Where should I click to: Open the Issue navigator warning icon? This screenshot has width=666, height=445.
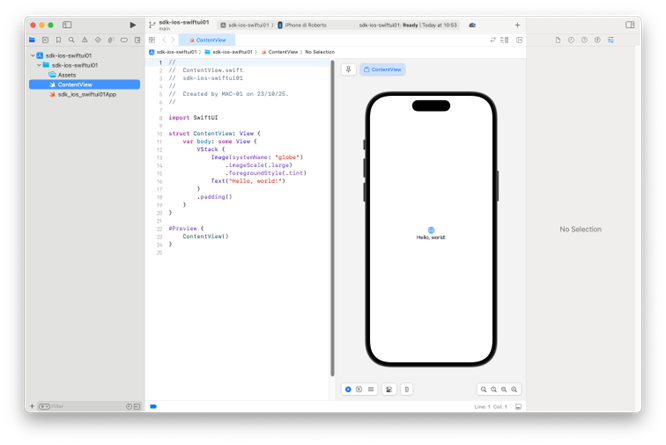85,40
